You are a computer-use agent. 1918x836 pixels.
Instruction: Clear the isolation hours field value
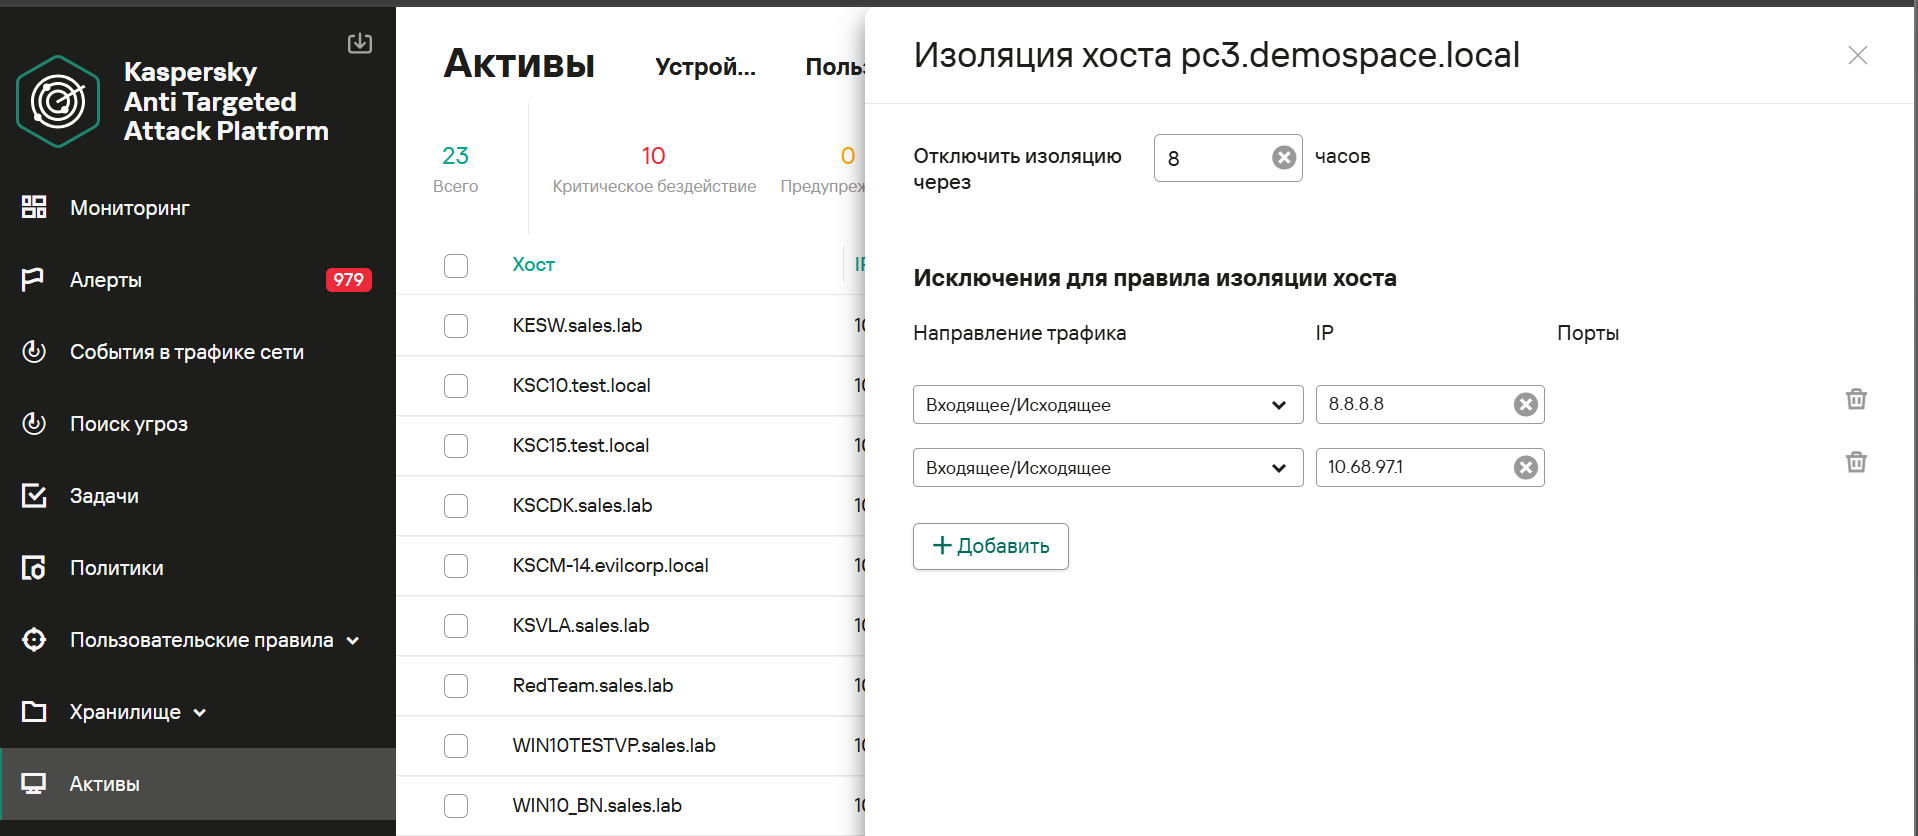coord(1284,158)
